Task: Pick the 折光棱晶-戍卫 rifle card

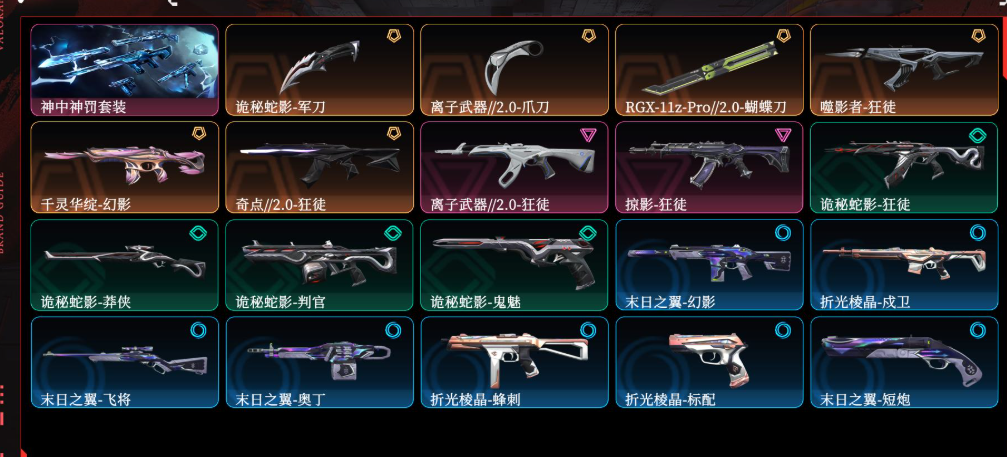Action: pos(904,265)
